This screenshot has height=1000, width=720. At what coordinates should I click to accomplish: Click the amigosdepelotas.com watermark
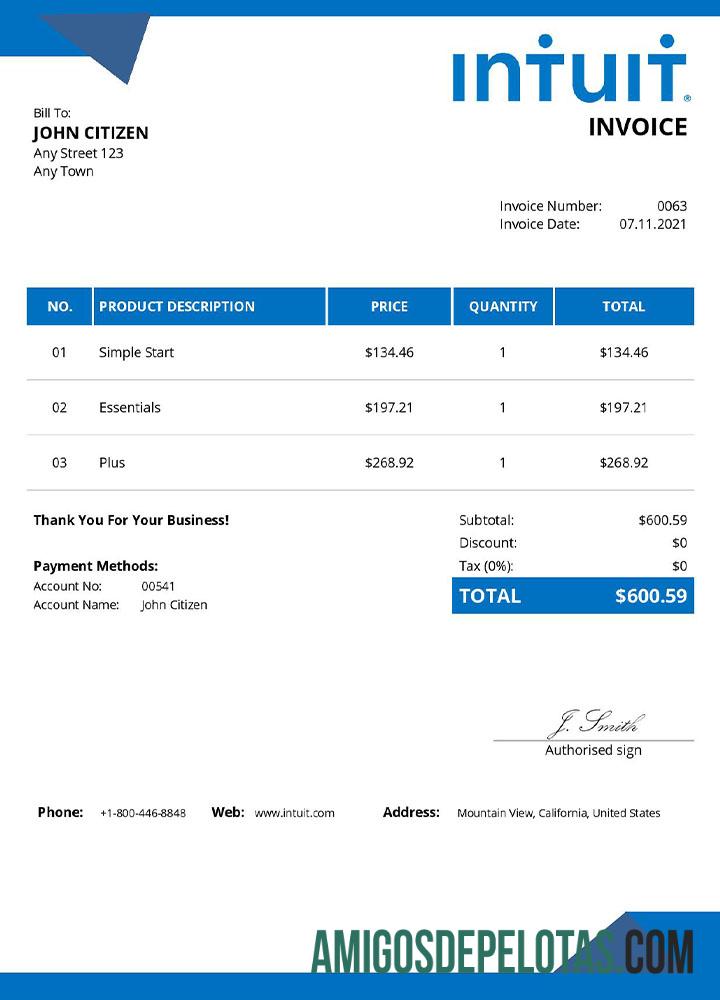(503, 951)
